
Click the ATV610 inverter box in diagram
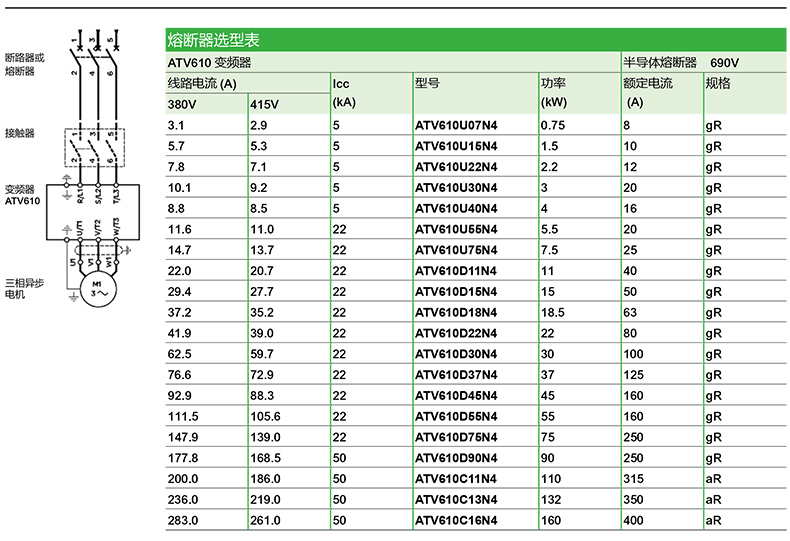97,208
